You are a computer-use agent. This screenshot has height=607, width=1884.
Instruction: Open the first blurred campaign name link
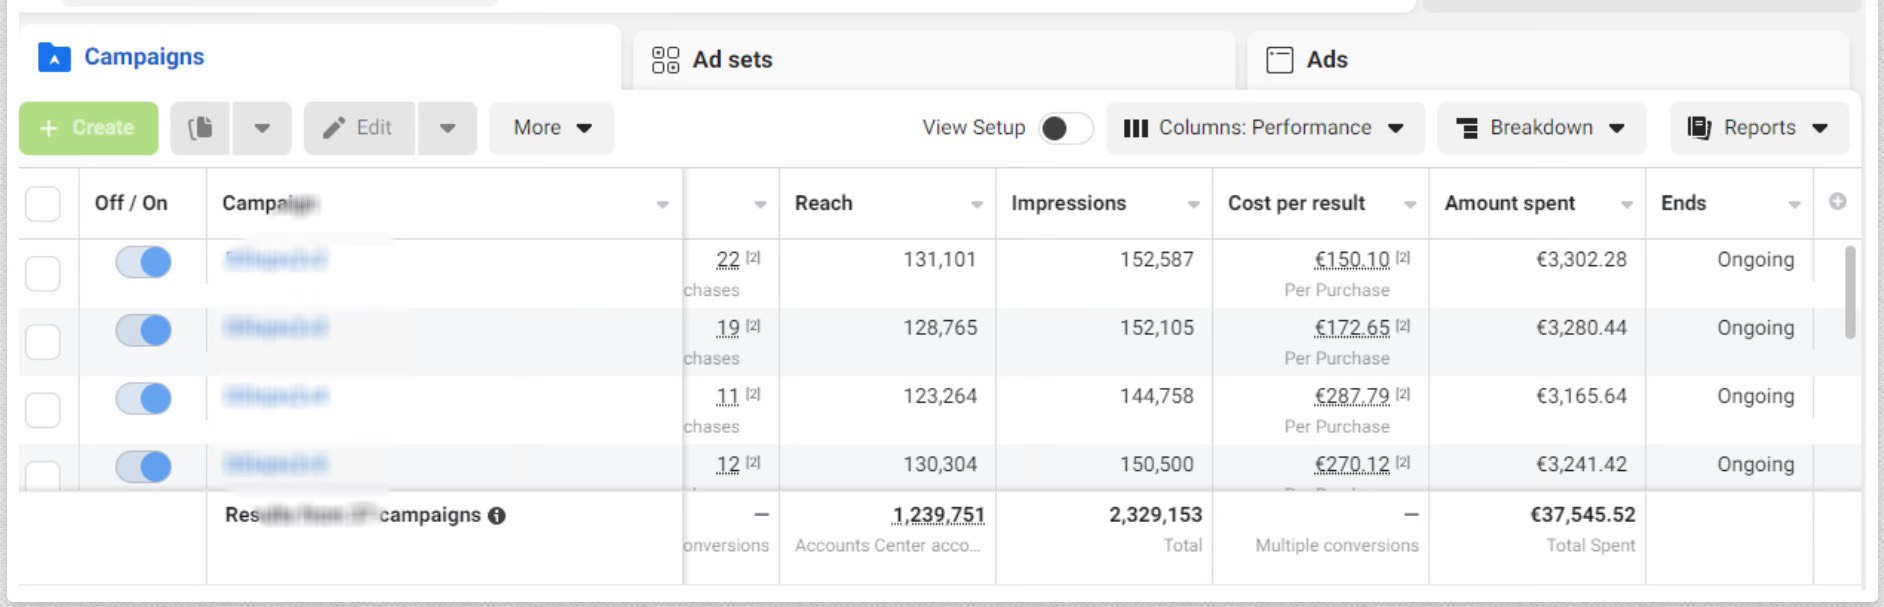click(275, 260)
